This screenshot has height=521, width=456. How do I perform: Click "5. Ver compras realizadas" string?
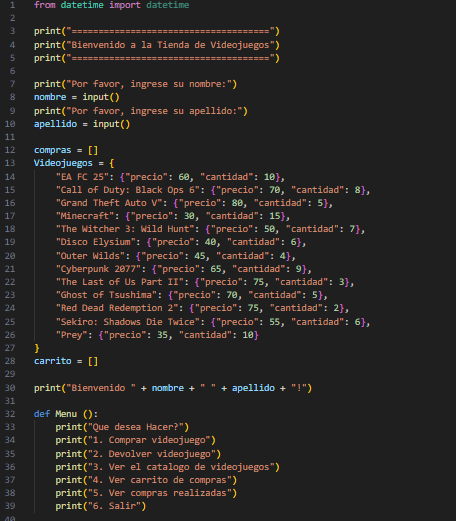coord(159,493)
